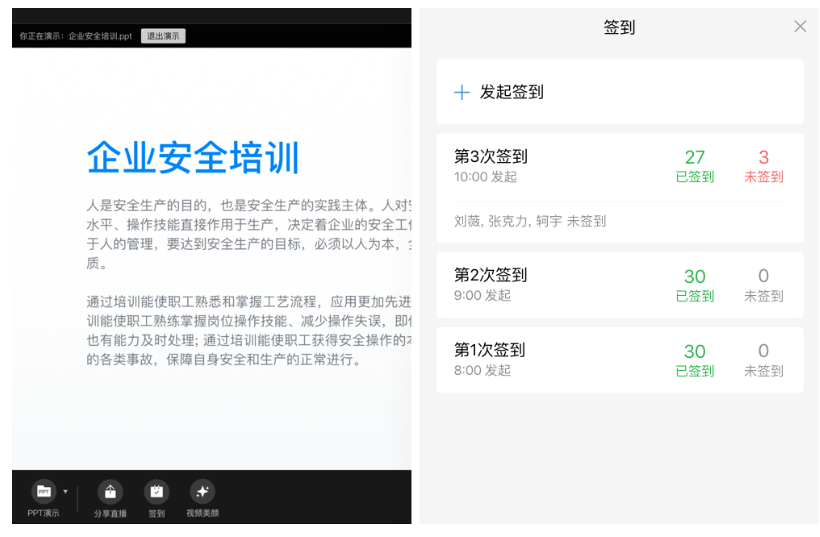Open the 第3次签到 record title

490,157
